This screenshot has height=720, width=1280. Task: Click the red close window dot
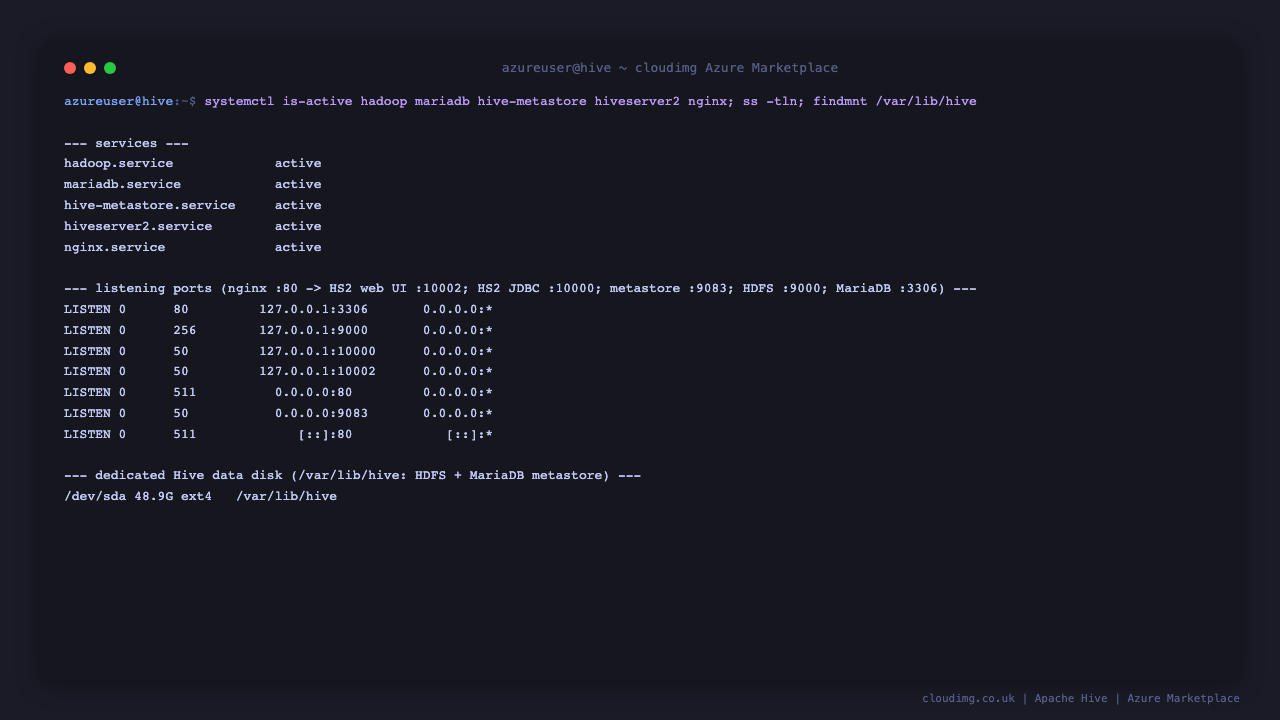[70, 68]
